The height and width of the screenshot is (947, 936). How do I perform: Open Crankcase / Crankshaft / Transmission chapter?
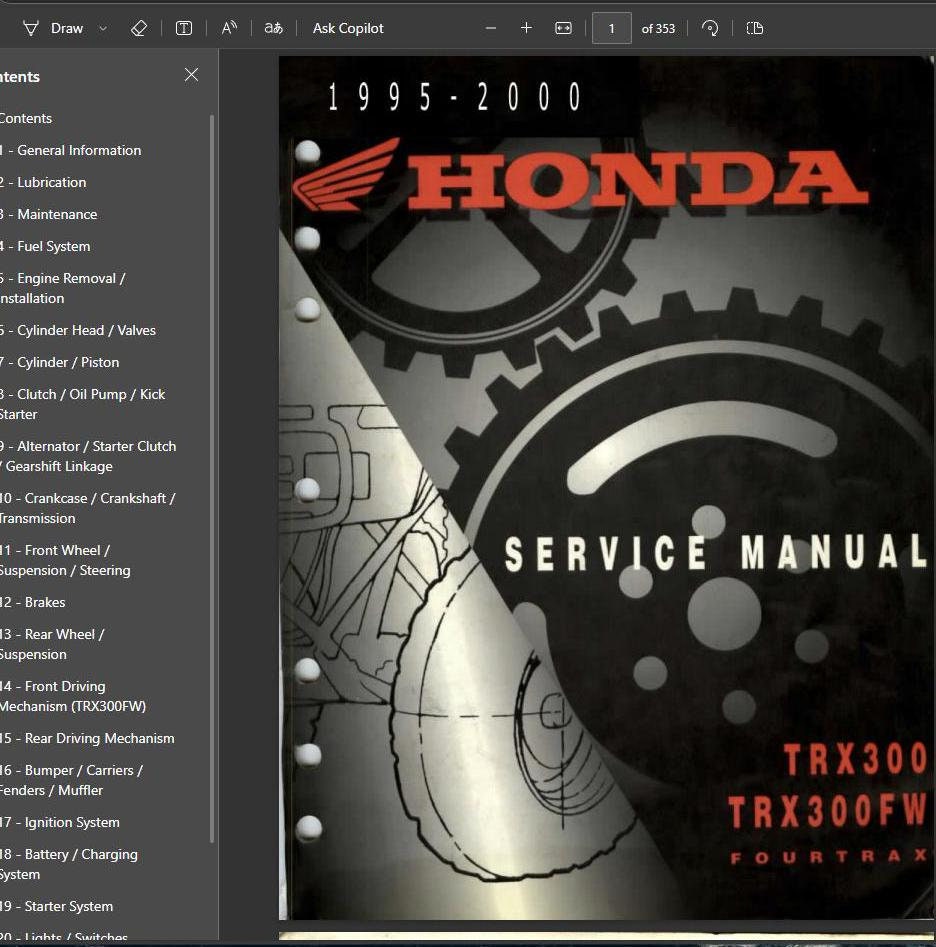click(x=88, y=508)
